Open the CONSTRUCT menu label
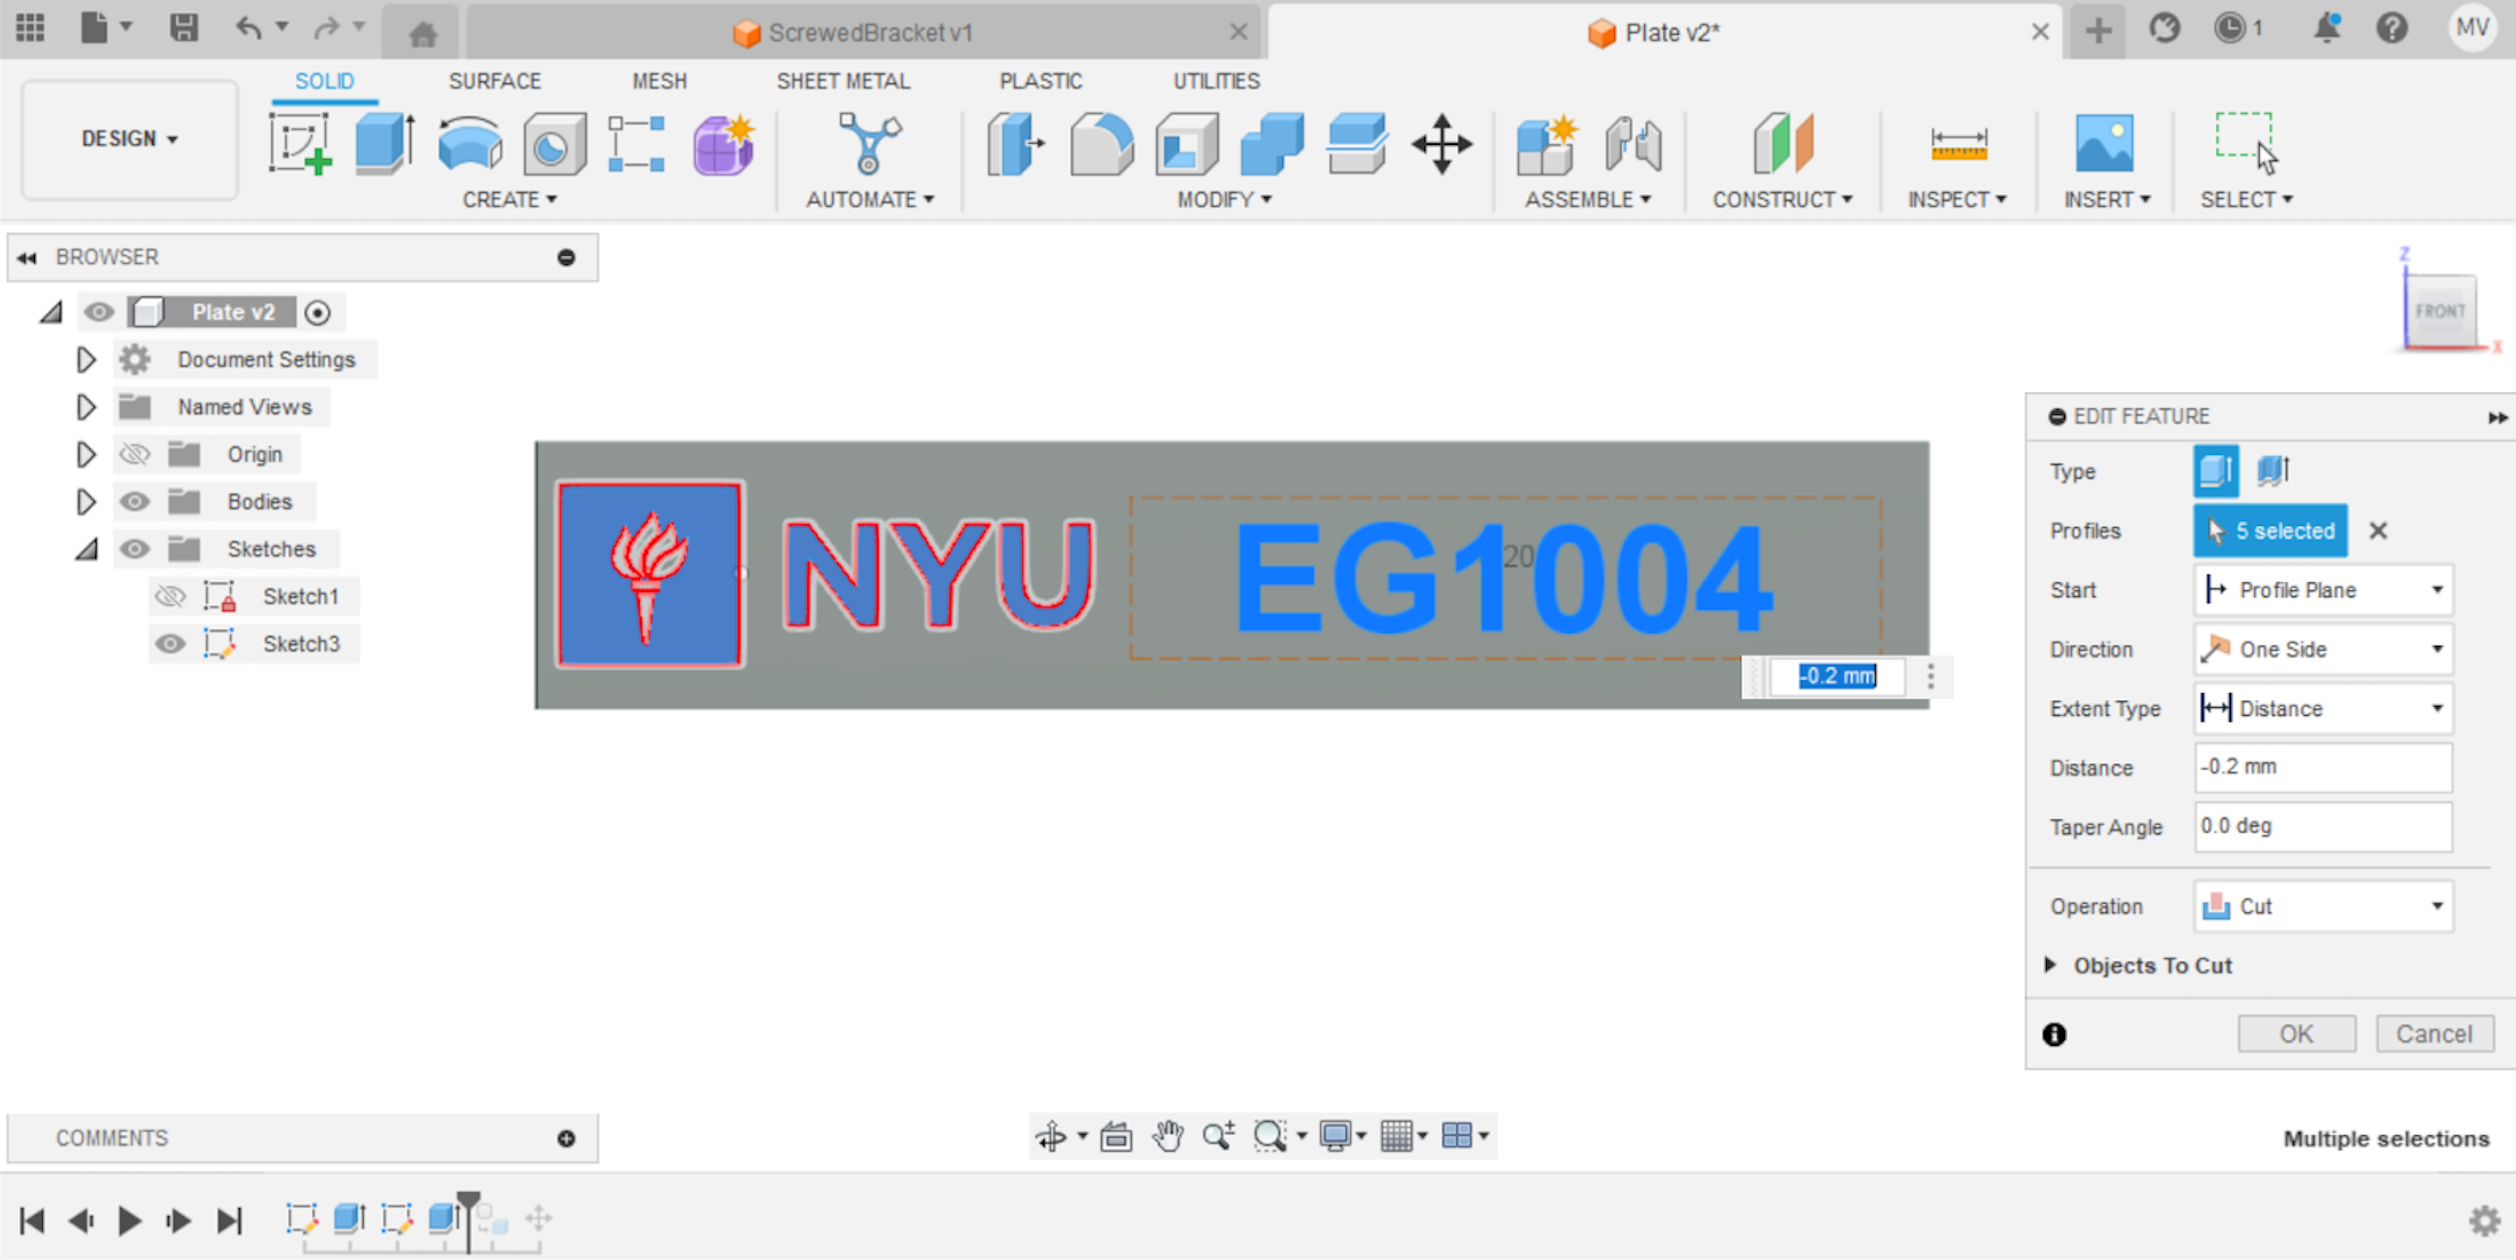 pos(1782,200)
